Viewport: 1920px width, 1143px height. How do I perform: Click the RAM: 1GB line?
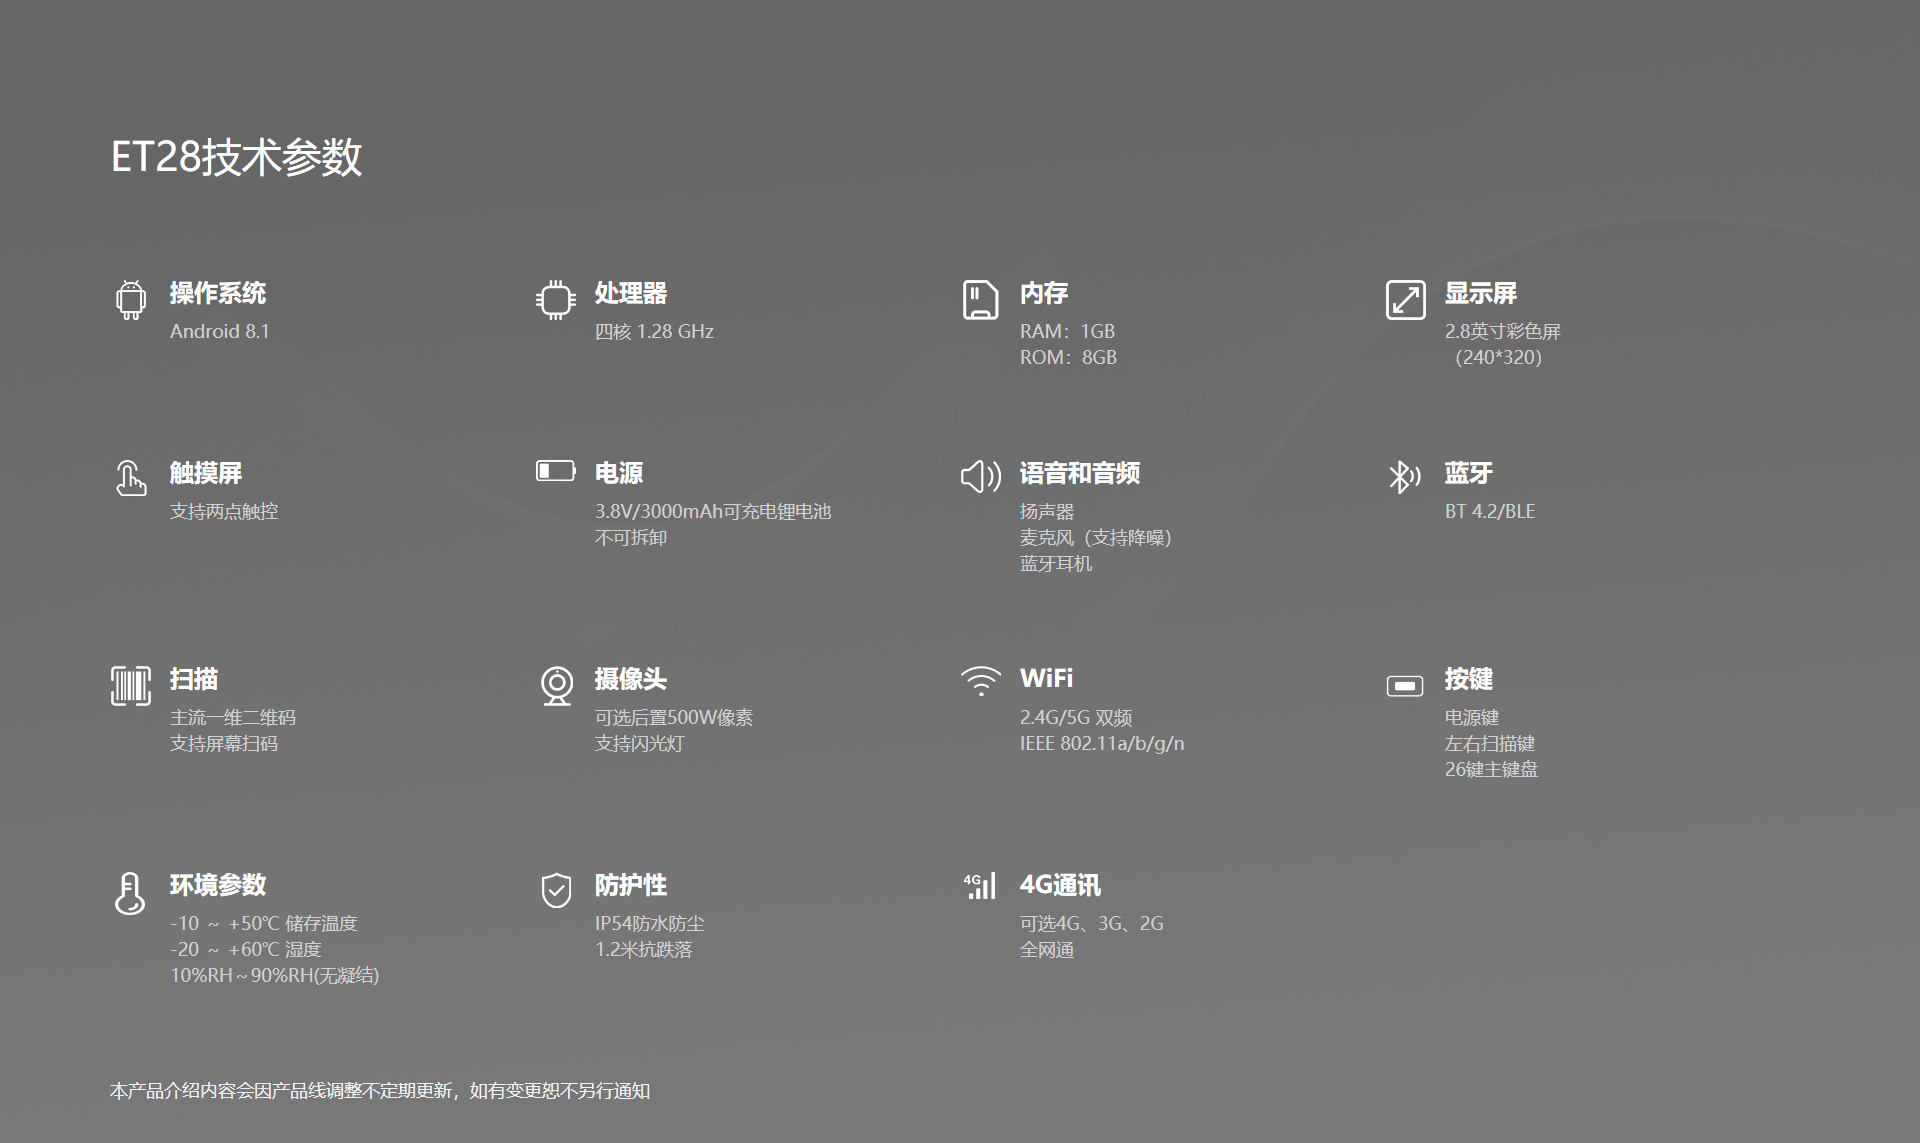coord(1067,331)
